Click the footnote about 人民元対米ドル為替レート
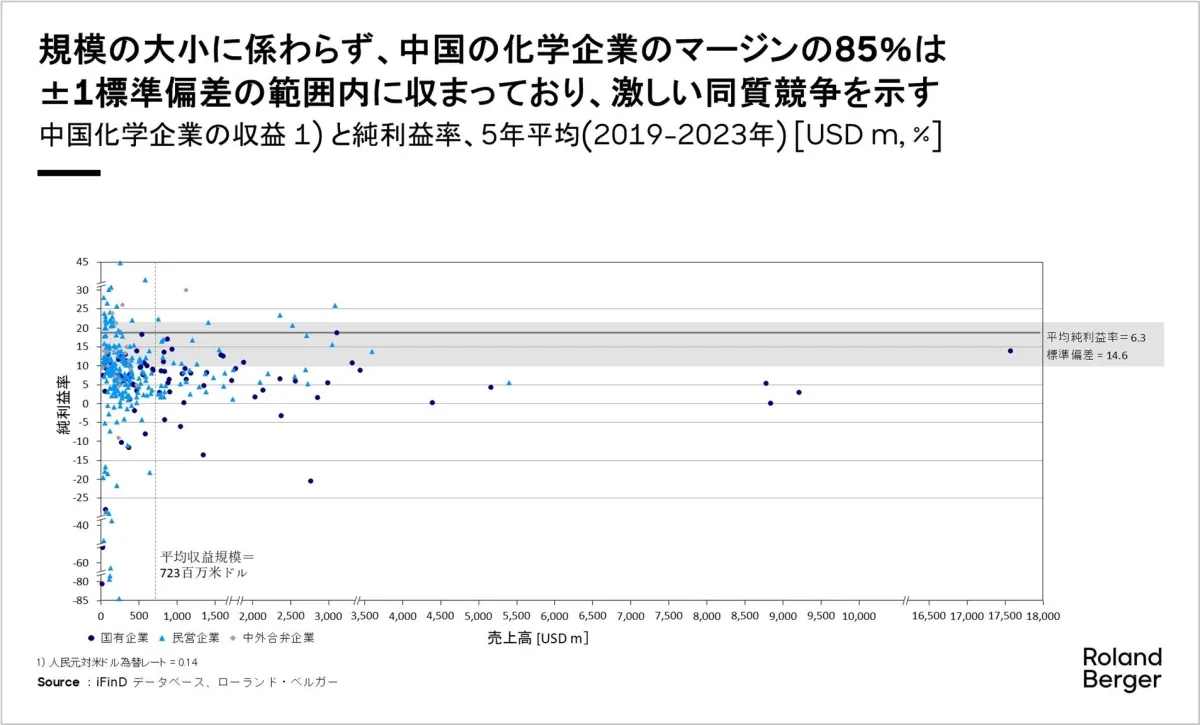1200x725 pixels. pos(117,662)
